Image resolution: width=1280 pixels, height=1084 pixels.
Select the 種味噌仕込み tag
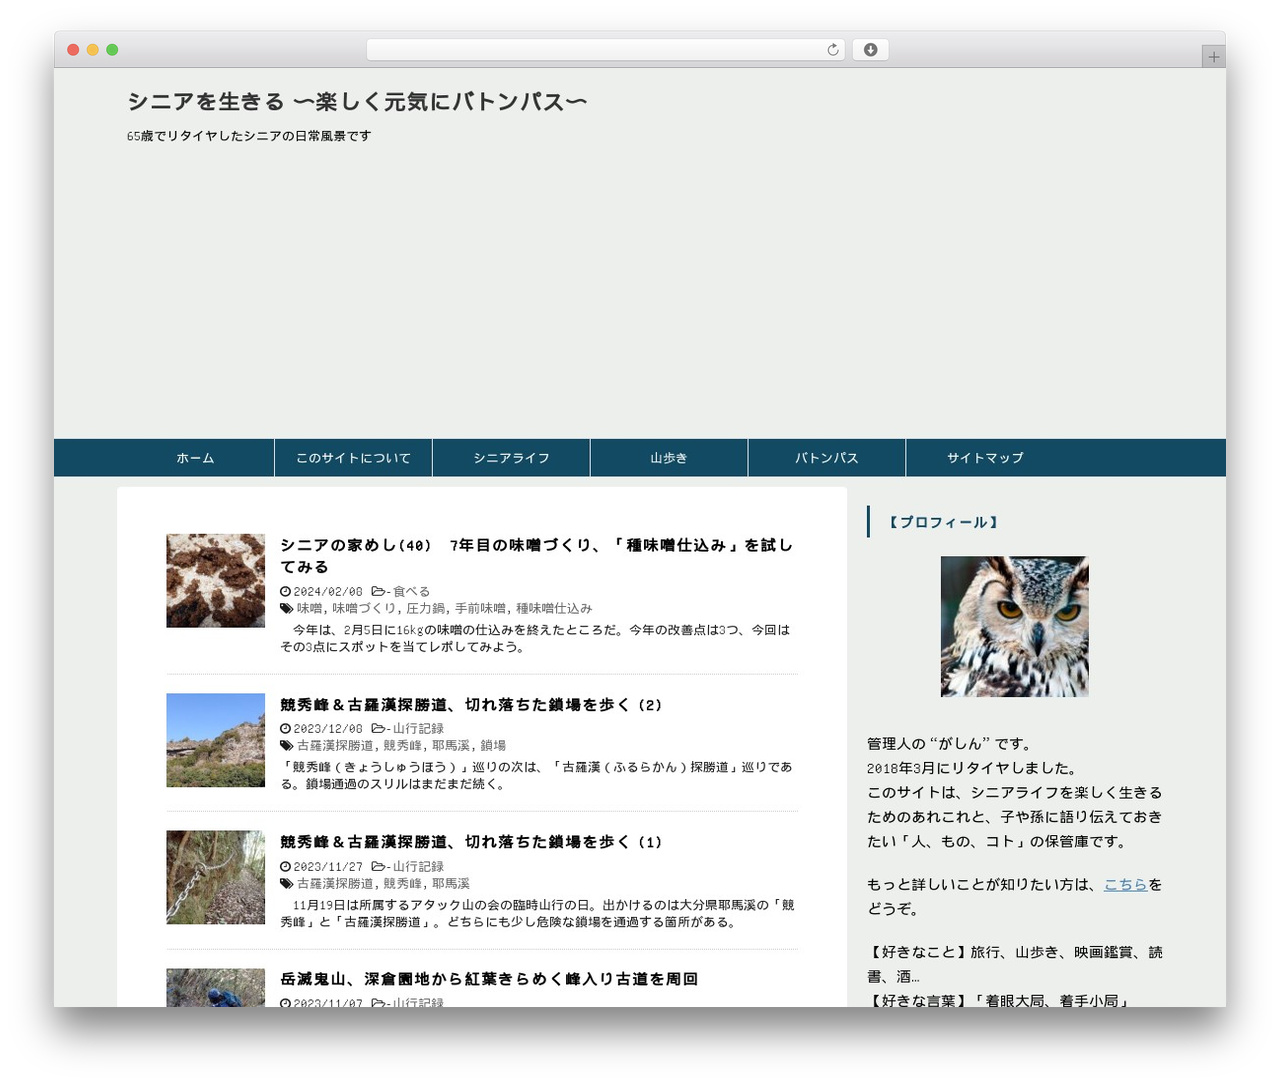(x=554, y=609)
